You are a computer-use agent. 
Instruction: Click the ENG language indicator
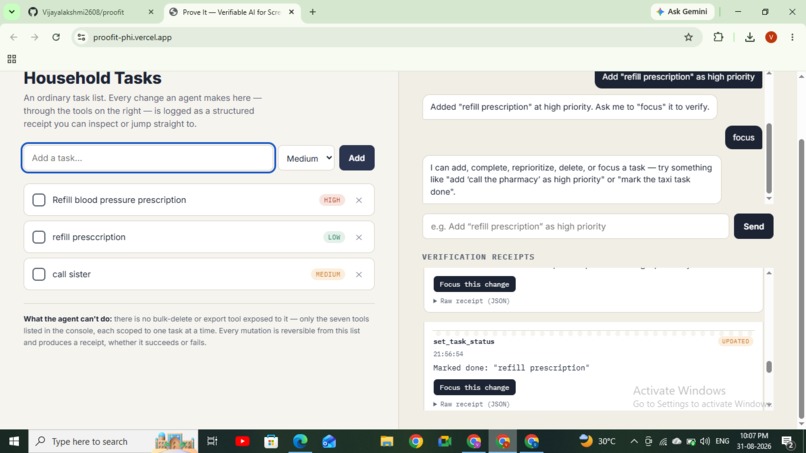coord(722,441)
